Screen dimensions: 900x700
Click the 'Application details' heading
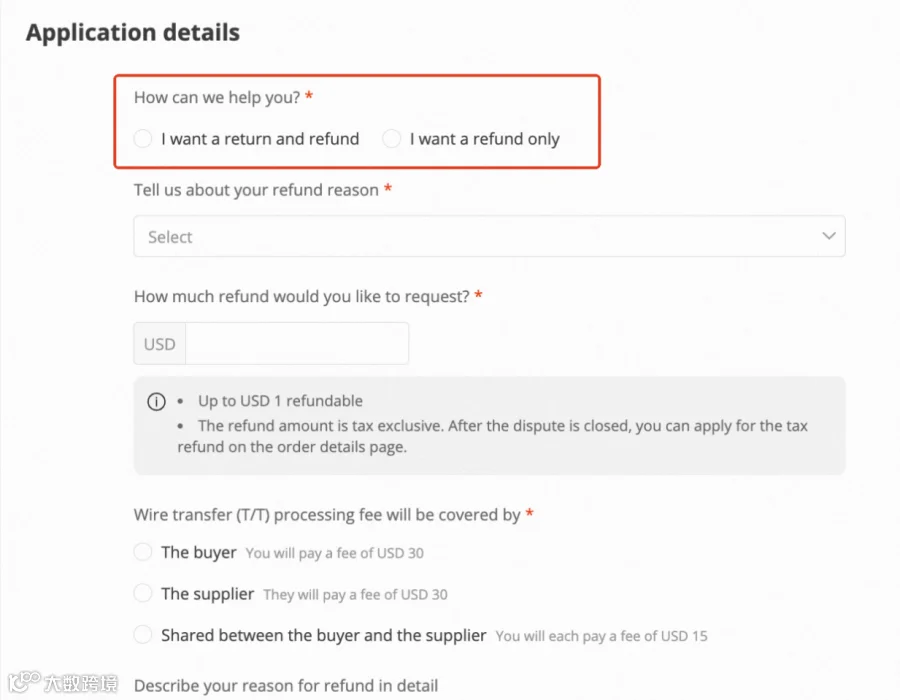[x=133, y=32]
